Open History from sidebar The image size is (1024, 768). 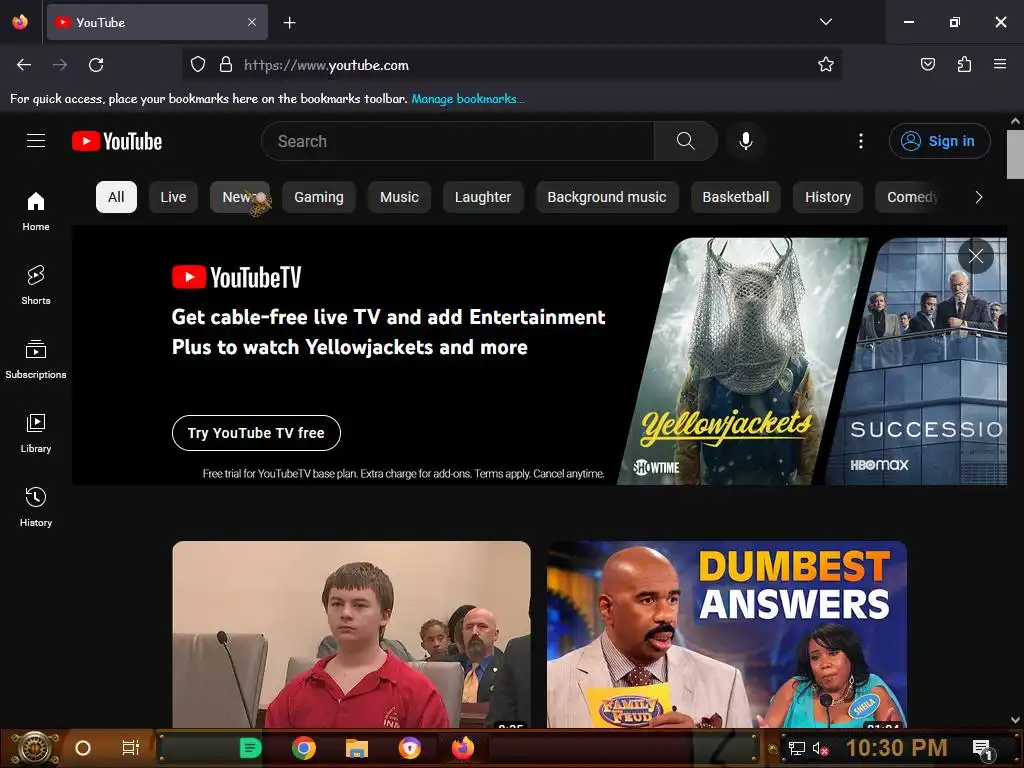click(x=36, y=507)
